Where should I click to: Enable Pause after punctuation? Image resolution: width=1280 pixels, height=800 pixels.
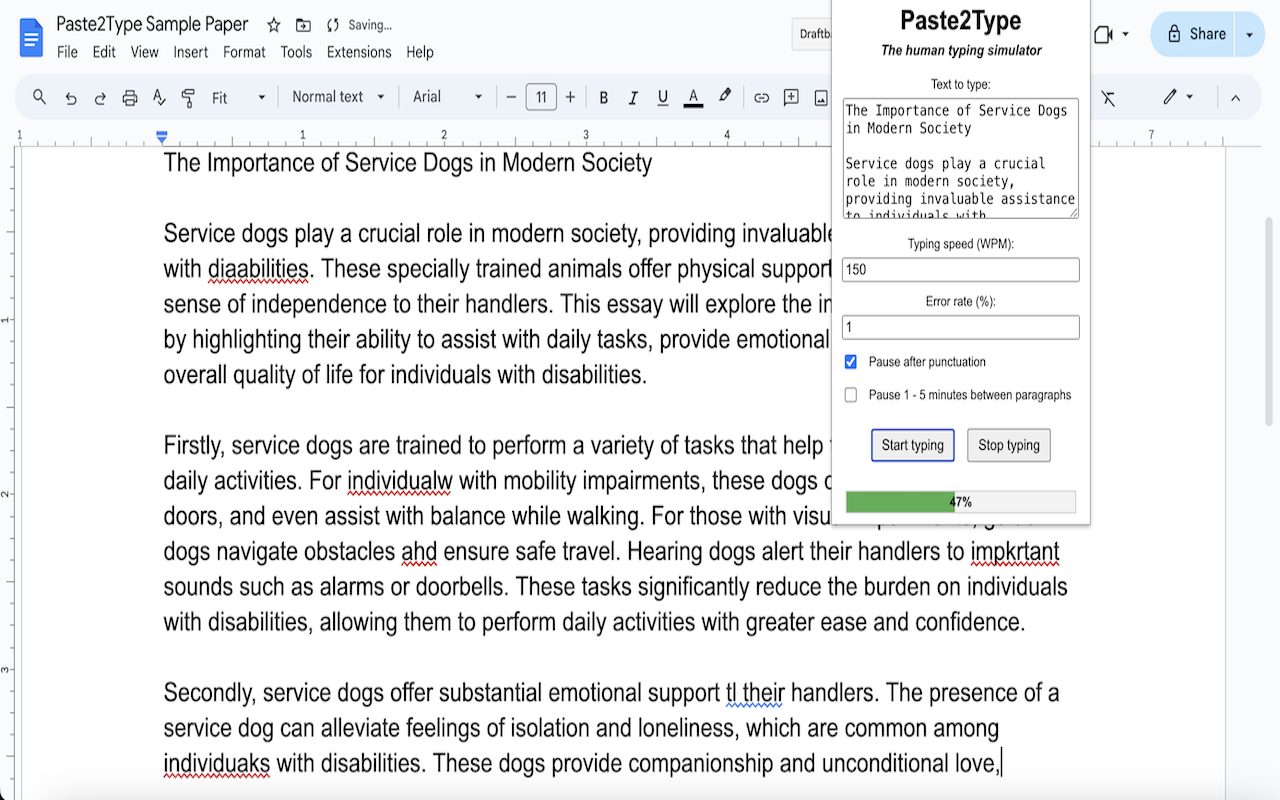pos(850,361)
